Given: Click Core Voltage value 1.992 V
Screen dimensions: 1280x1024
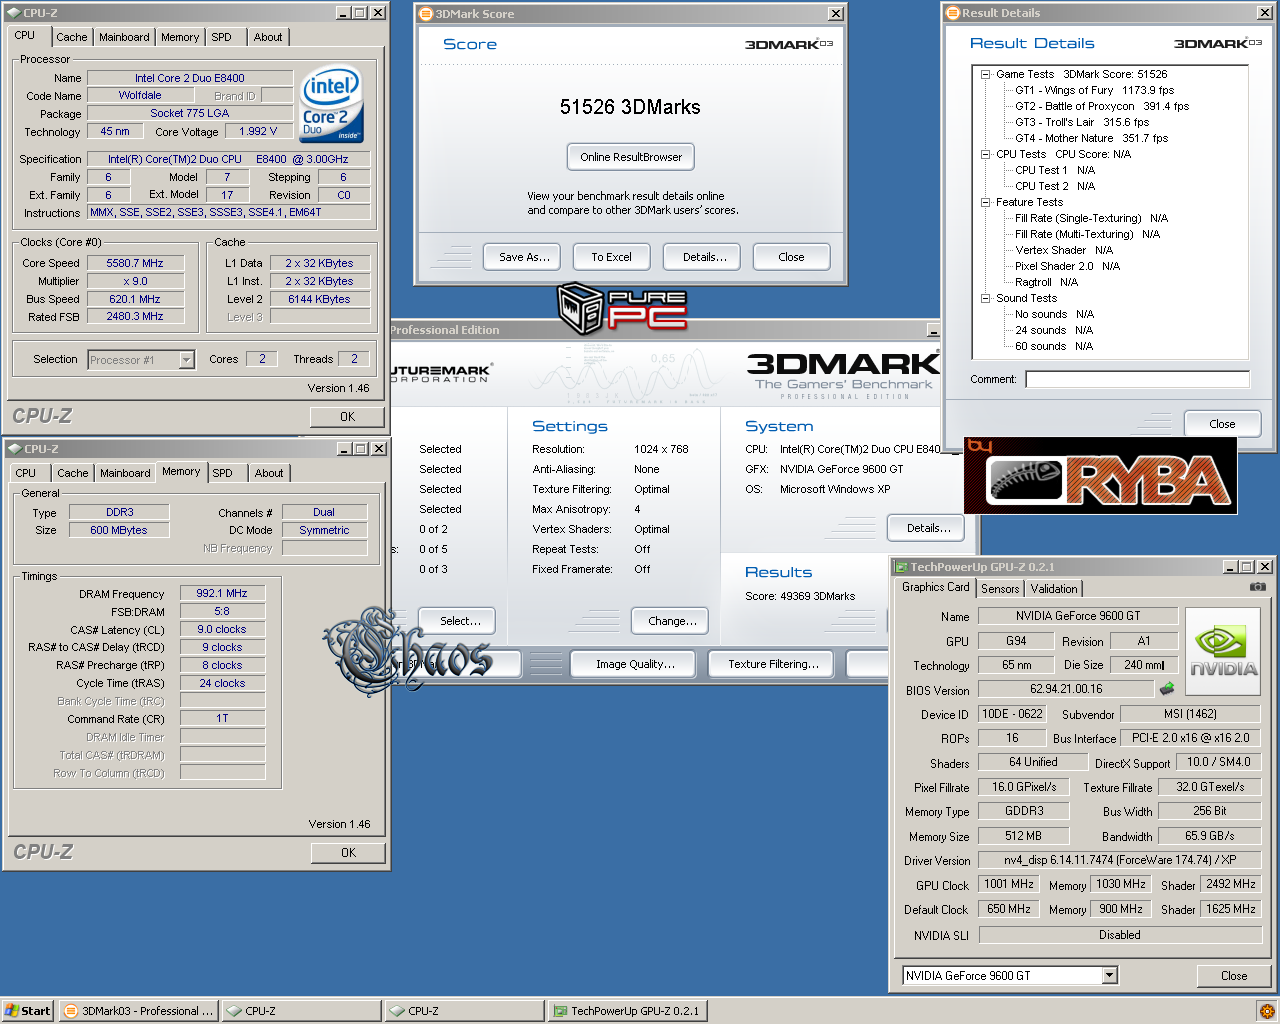Looking at the screenshot, I should 260,131.
